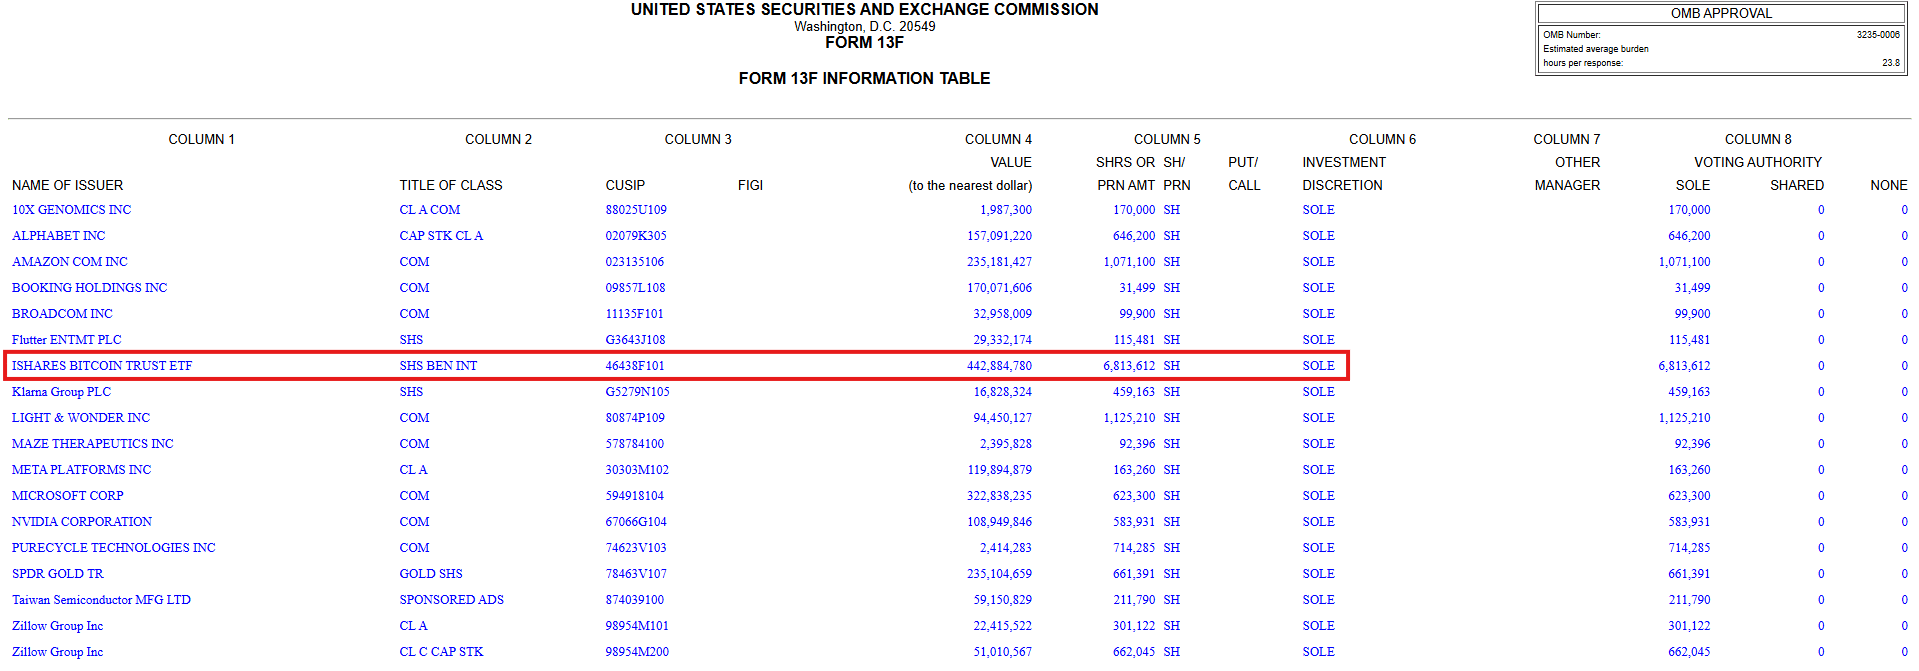The image size is (1919, 671).
Task: Click the Amazon value 235,181,427
Action: [999, 262]
